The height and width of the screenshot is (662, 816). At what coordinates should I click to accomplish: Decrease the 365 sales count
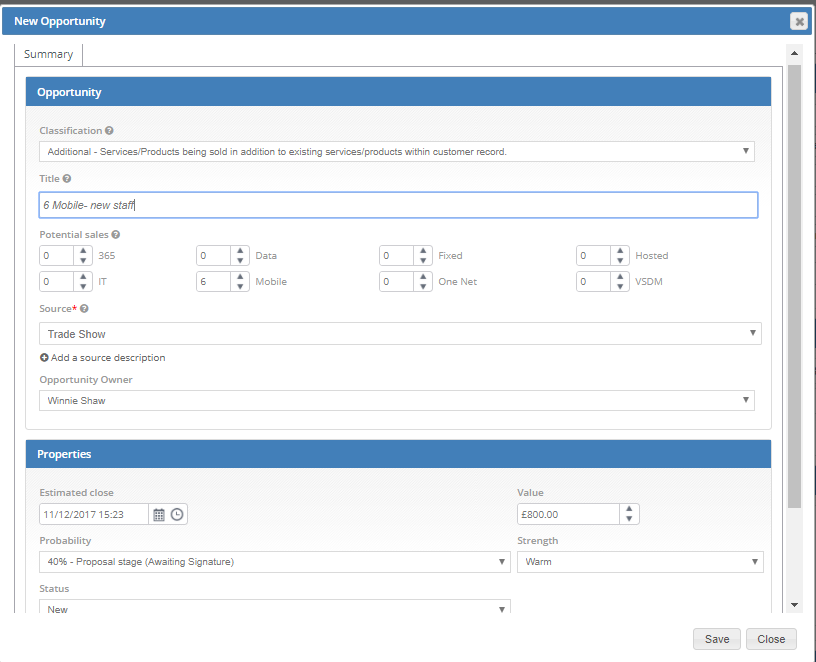pos(83,260)
